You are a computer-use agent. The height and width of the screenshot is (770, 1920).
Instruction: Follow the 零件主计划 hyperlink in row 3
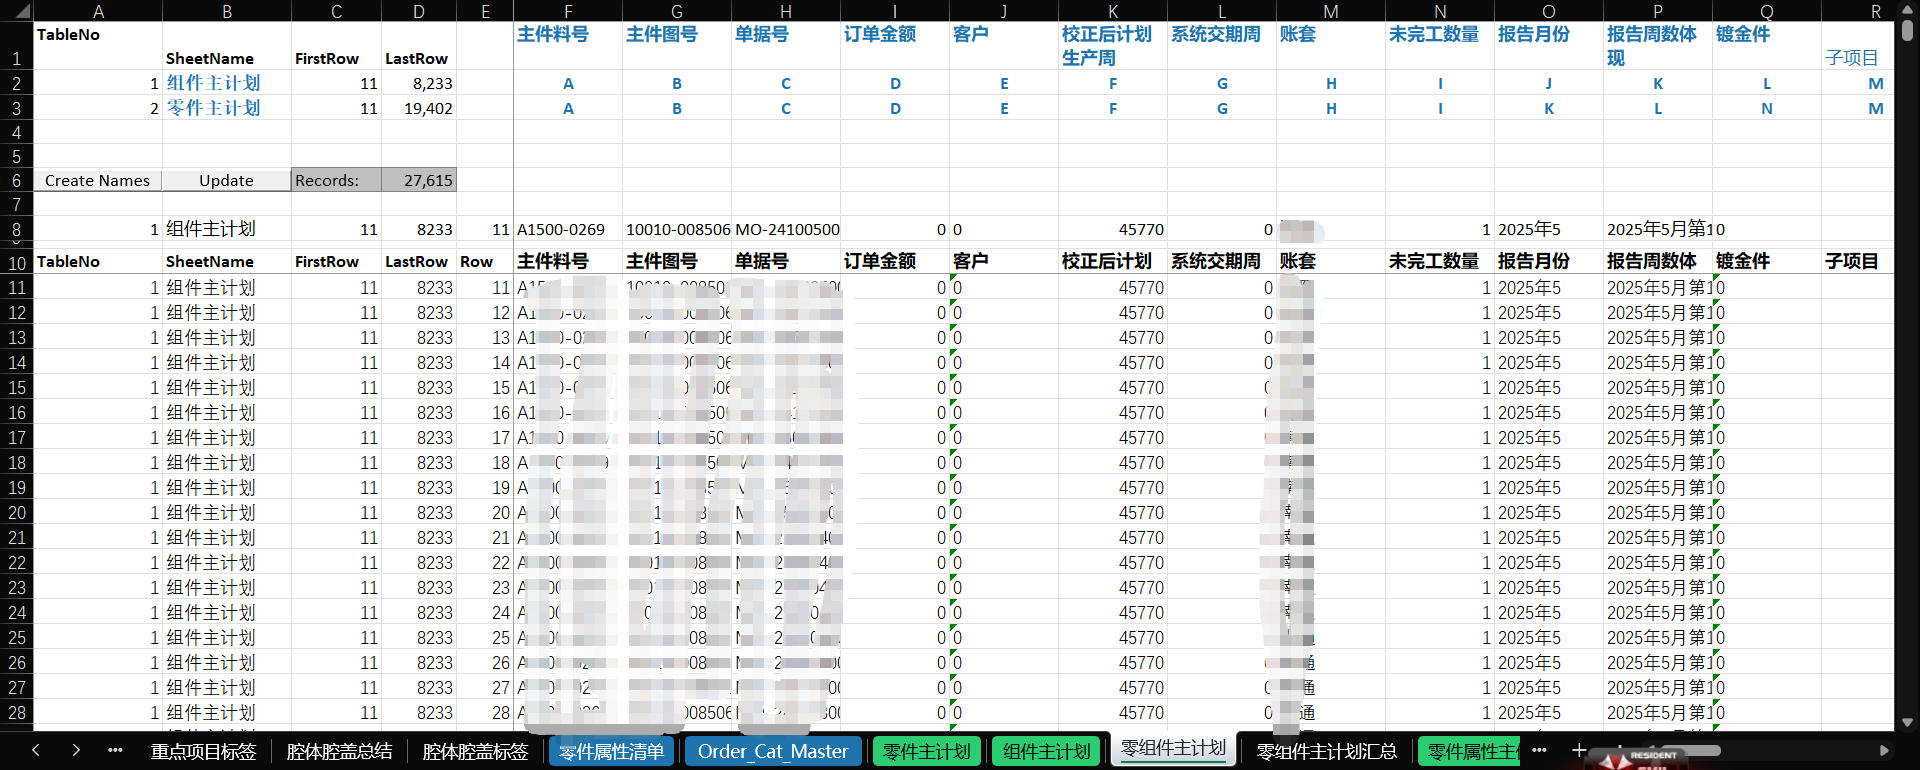(213, 108)
